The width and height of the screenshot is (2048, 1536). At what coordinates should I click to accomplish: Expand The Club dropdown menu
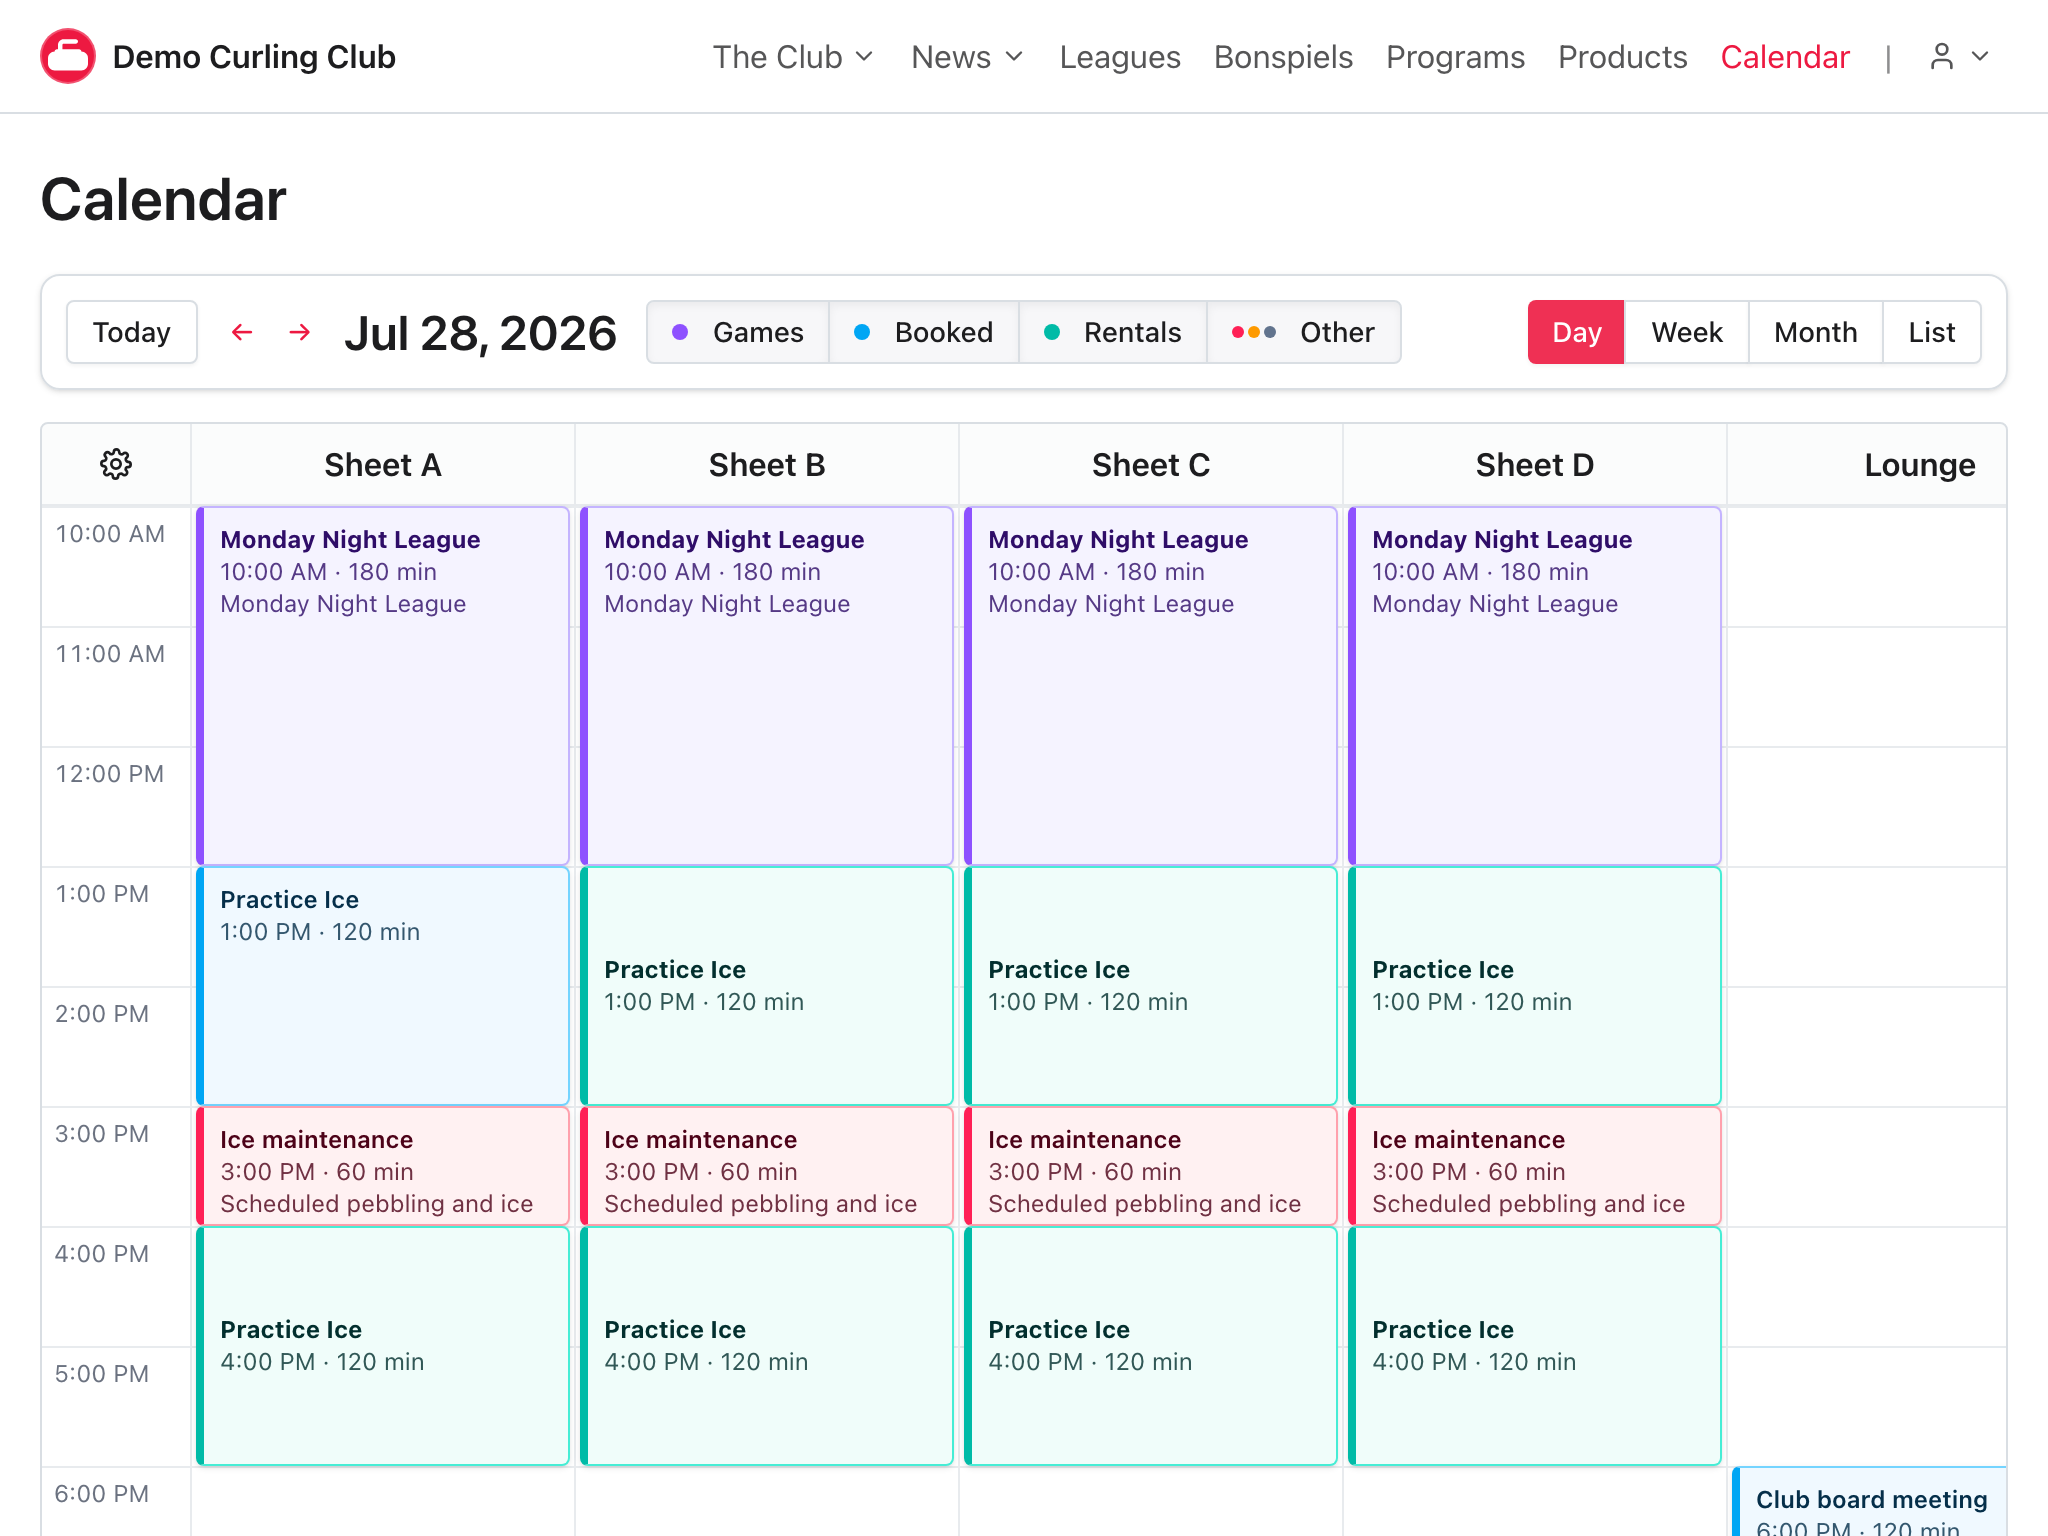(x=793, y=57)
